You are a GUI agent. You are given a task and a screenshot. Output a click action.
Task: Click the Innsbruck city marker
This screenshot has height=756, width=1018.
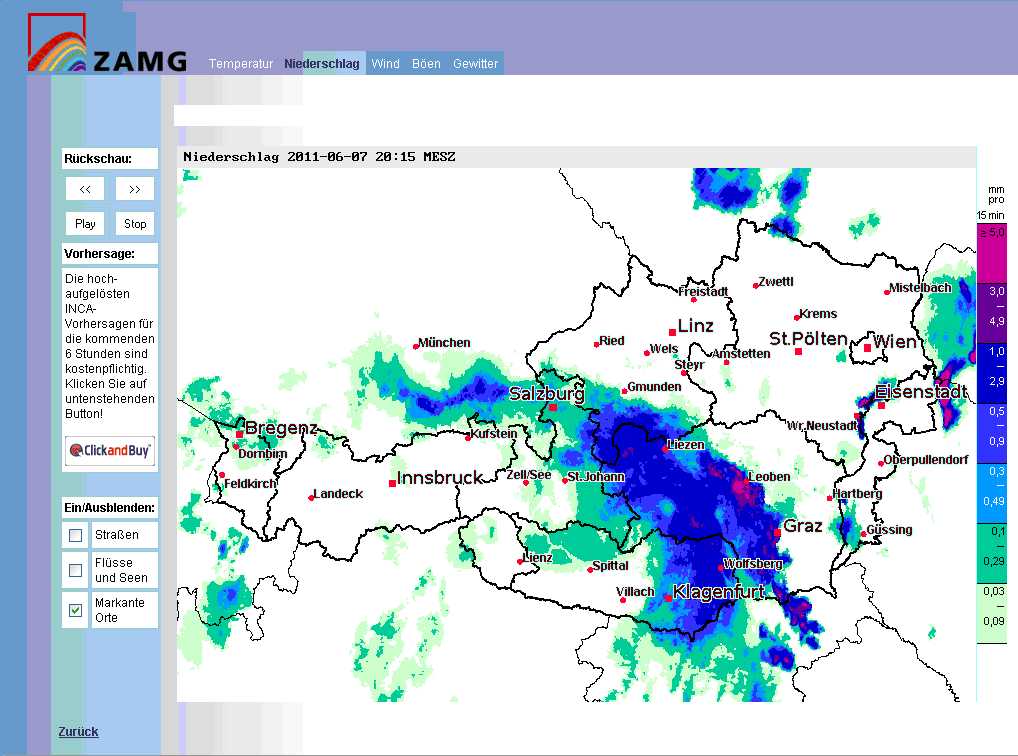(392, 483)
